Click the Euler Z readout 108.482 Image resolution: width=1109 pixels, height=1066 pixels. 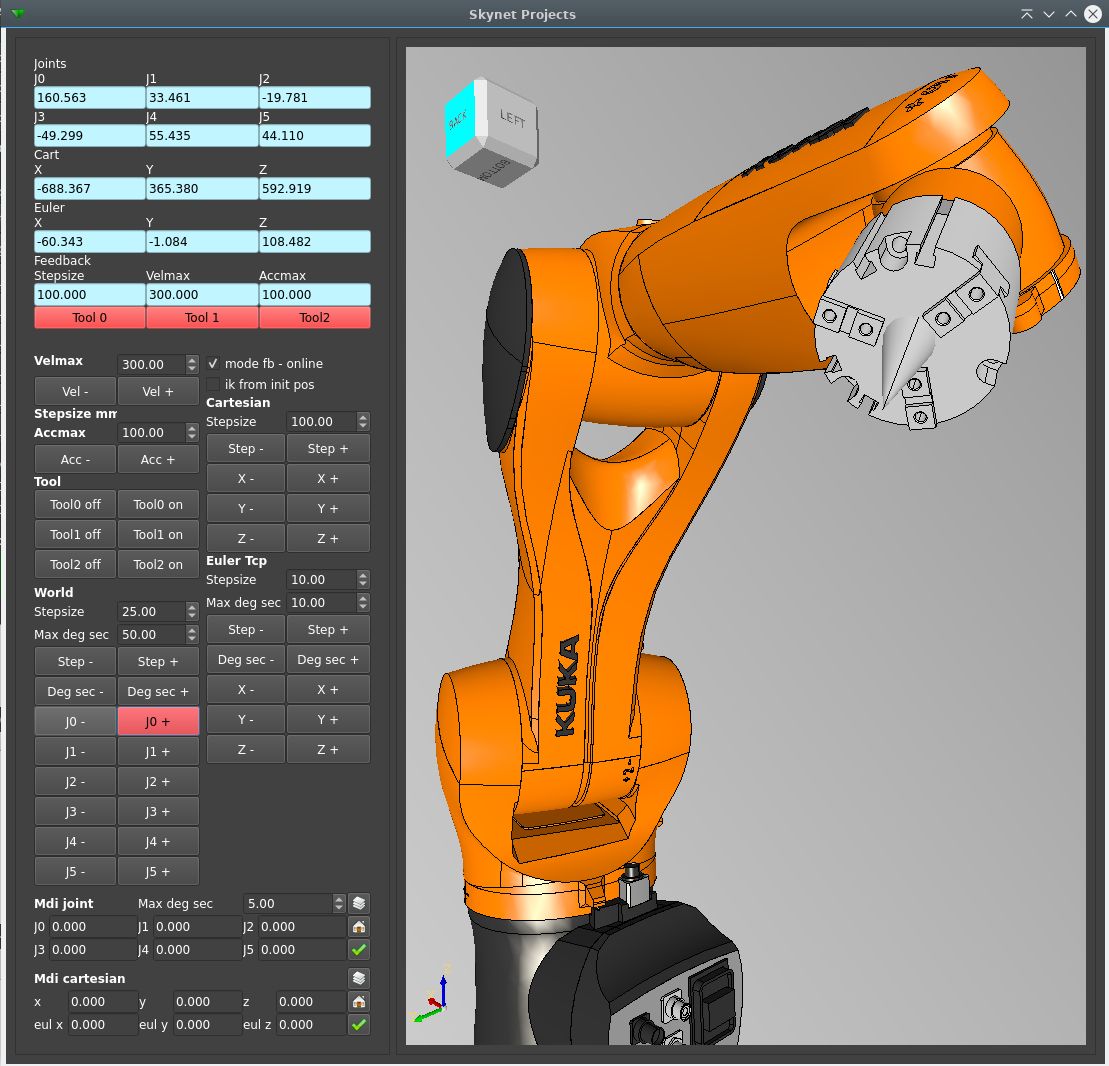coord(315,242)
